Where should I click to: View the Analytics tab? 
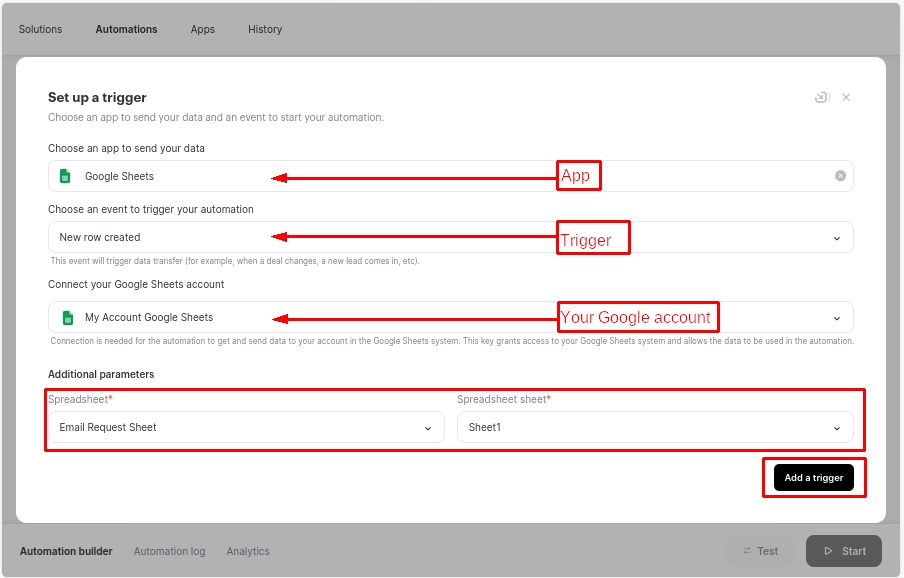(x=248, y=551)
